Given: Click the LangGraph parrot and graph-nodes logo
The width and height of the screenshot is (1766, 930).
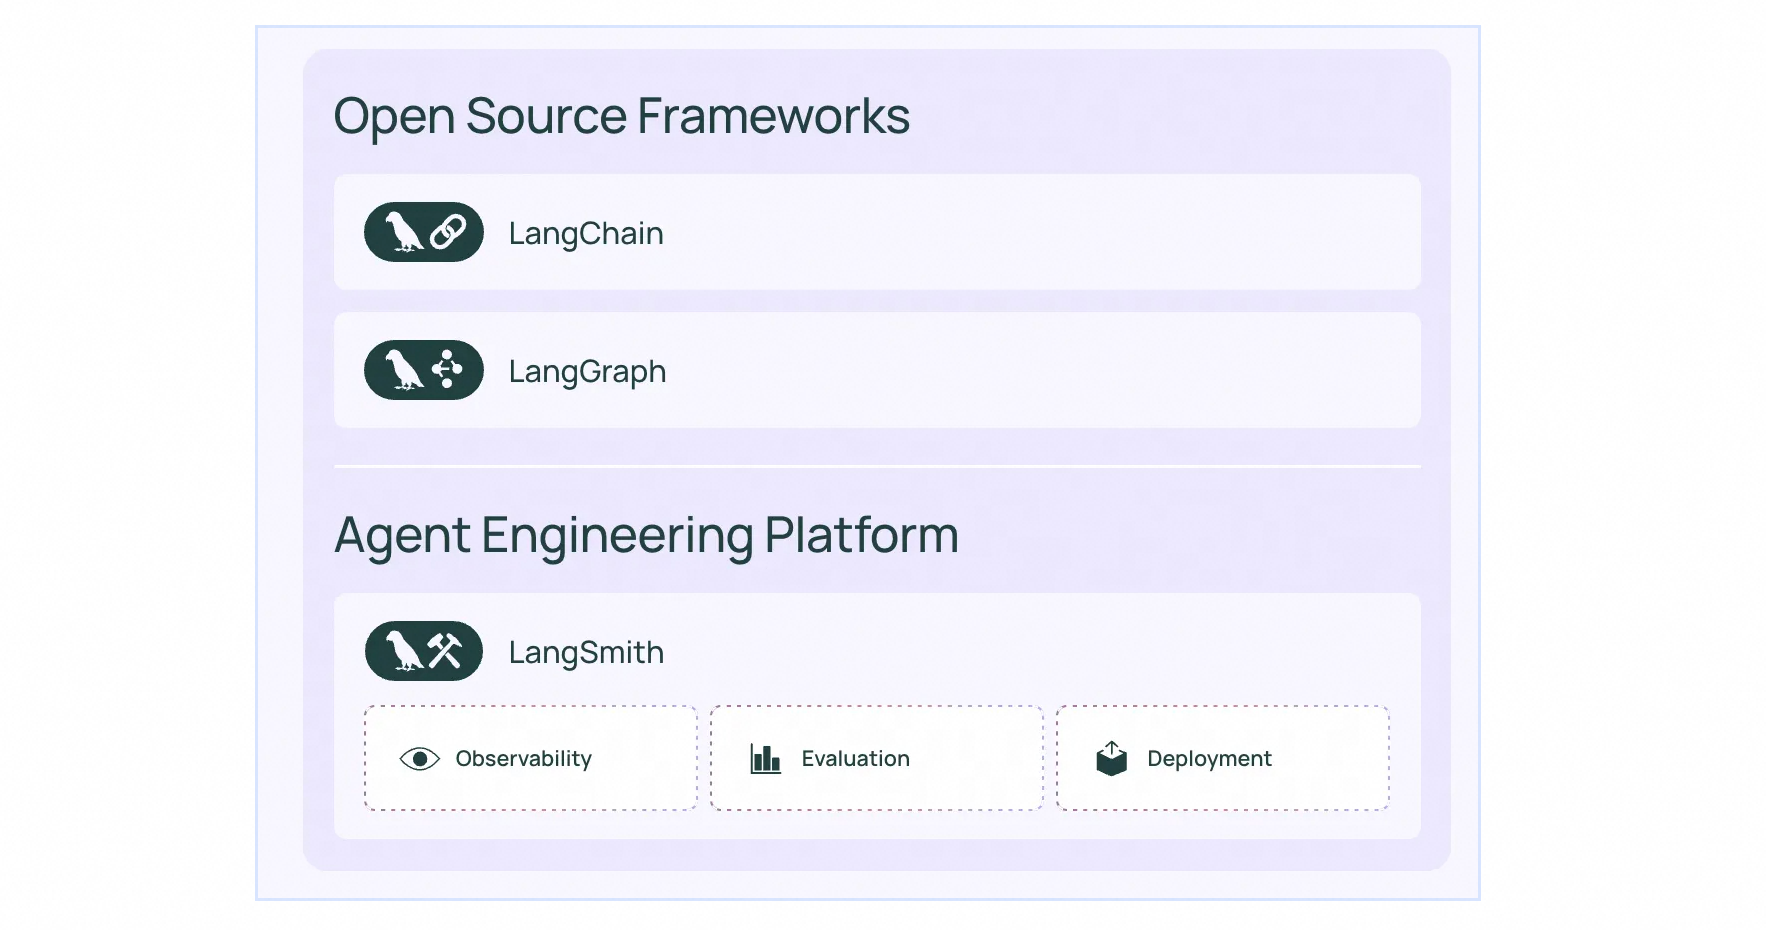Looking at the screenshot, I should tap(424, 370).
